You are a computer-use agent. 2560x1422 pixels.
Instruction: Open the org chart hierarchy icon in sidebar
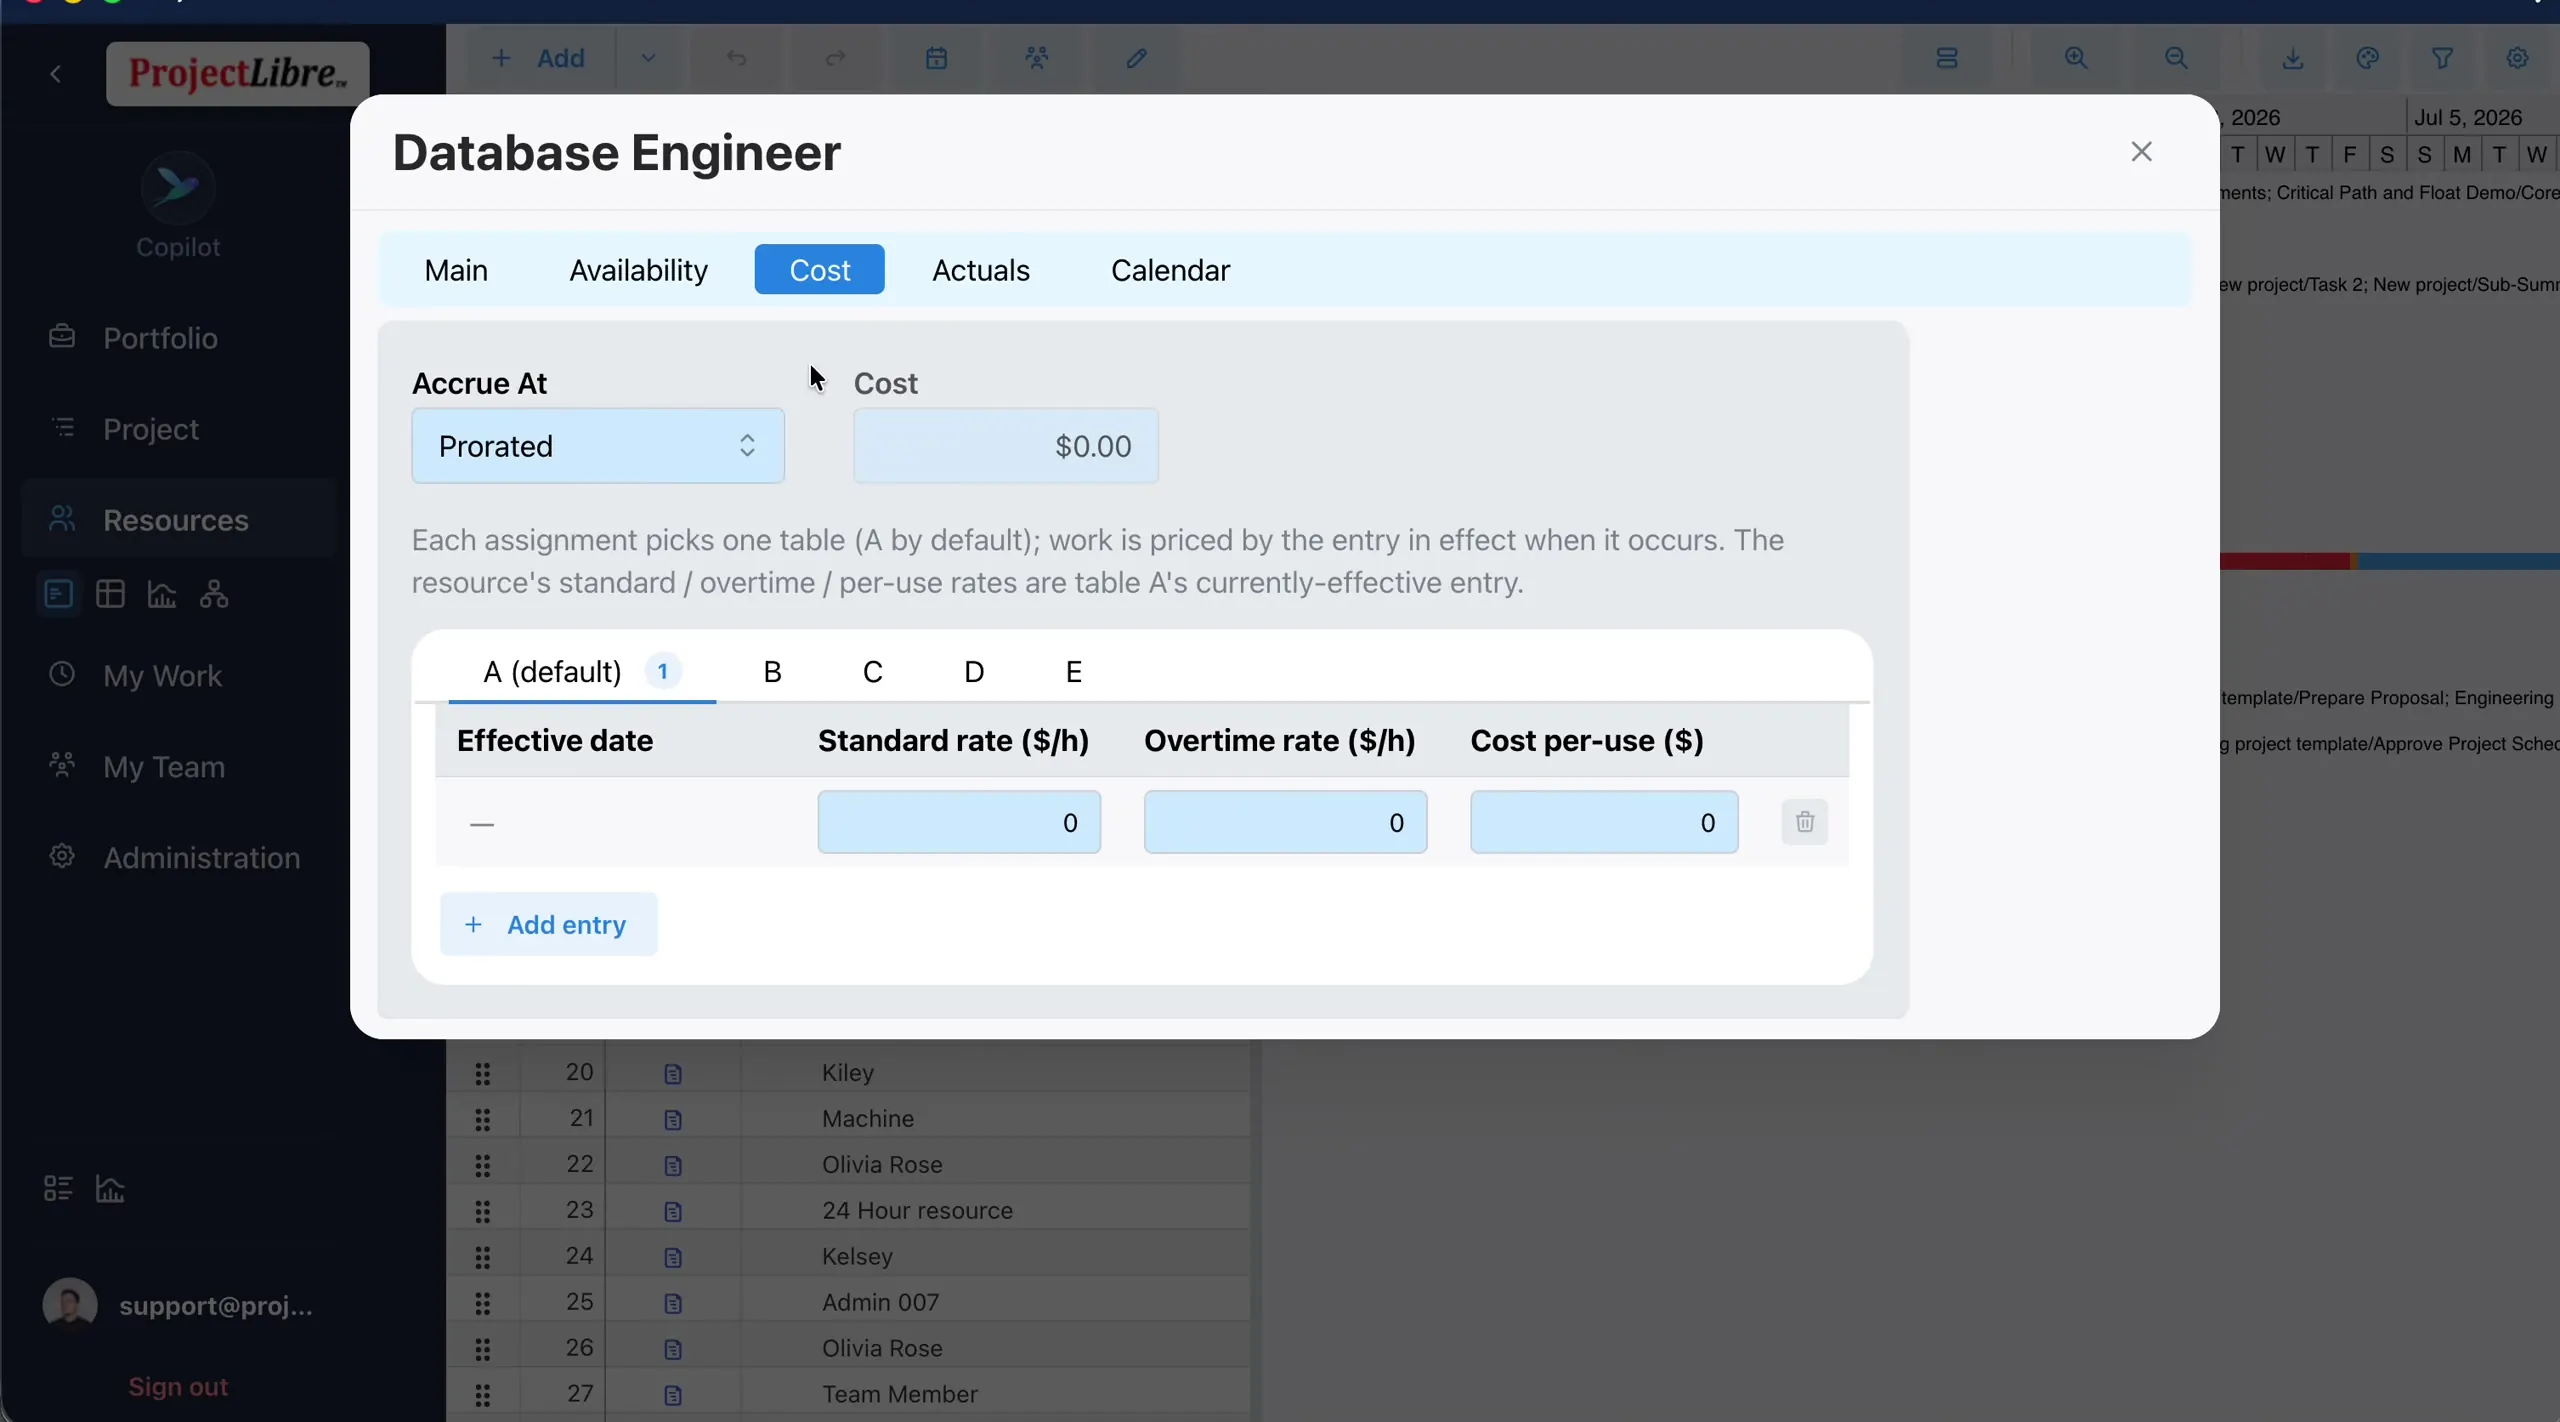(214, 594)
